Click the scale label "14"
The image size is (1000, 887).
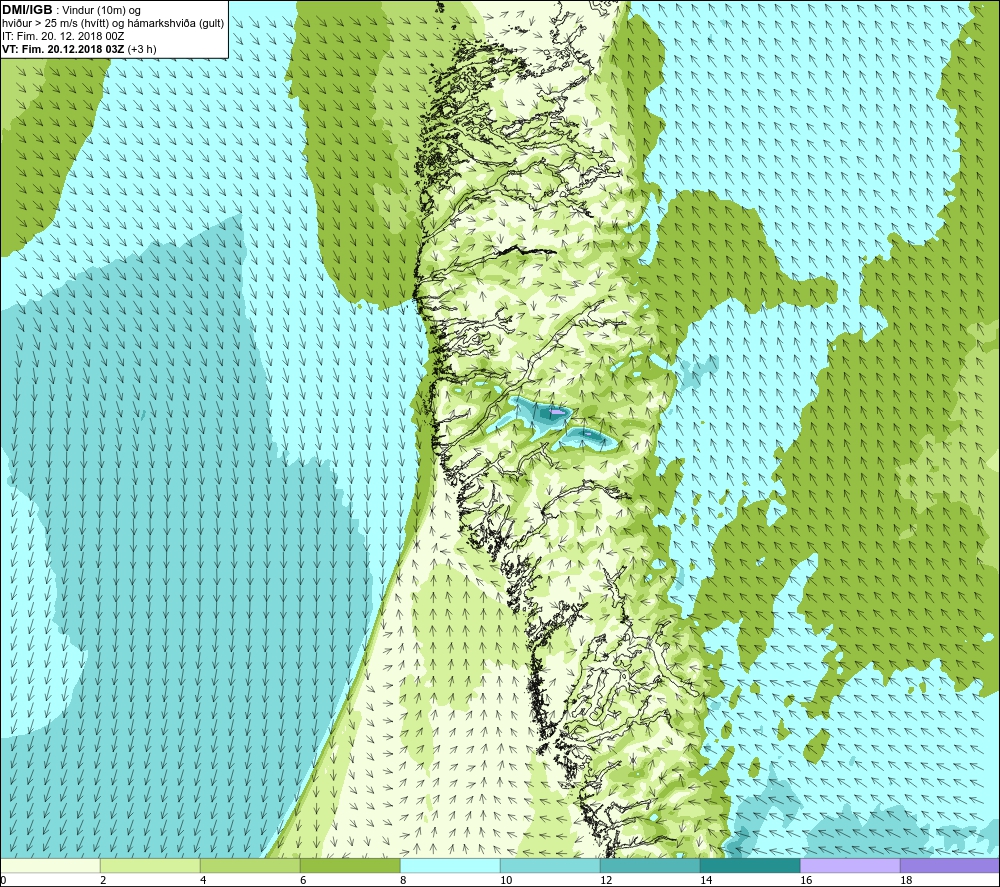point(706,880)
